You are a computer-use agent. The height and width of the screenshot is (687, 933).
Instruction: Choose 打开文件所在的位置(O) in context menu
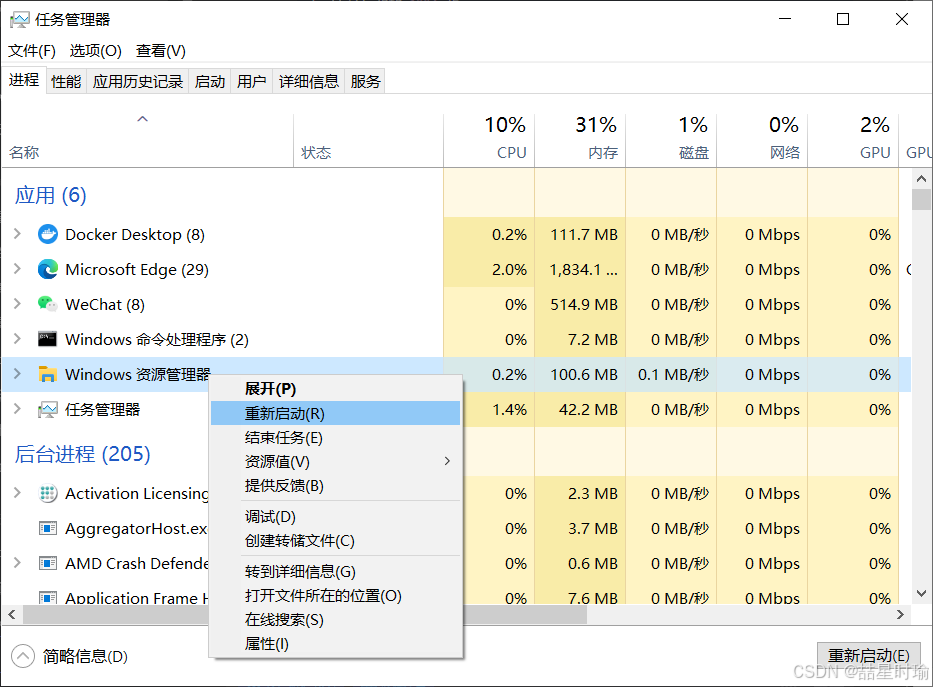coord(336,596)
